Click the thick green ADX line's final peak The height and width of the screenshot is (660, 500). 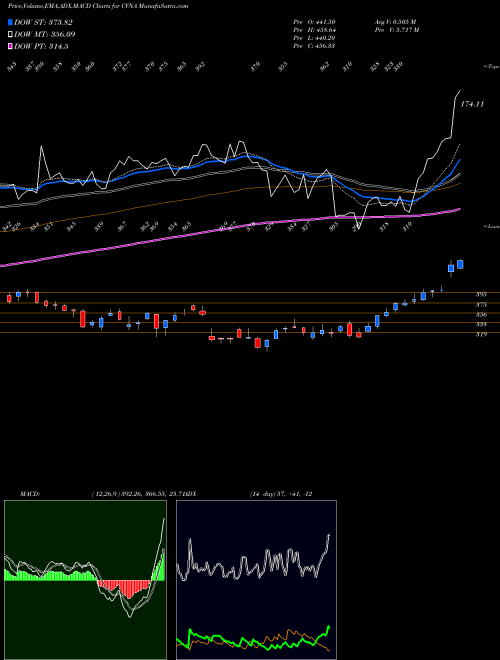coord(328,627)
